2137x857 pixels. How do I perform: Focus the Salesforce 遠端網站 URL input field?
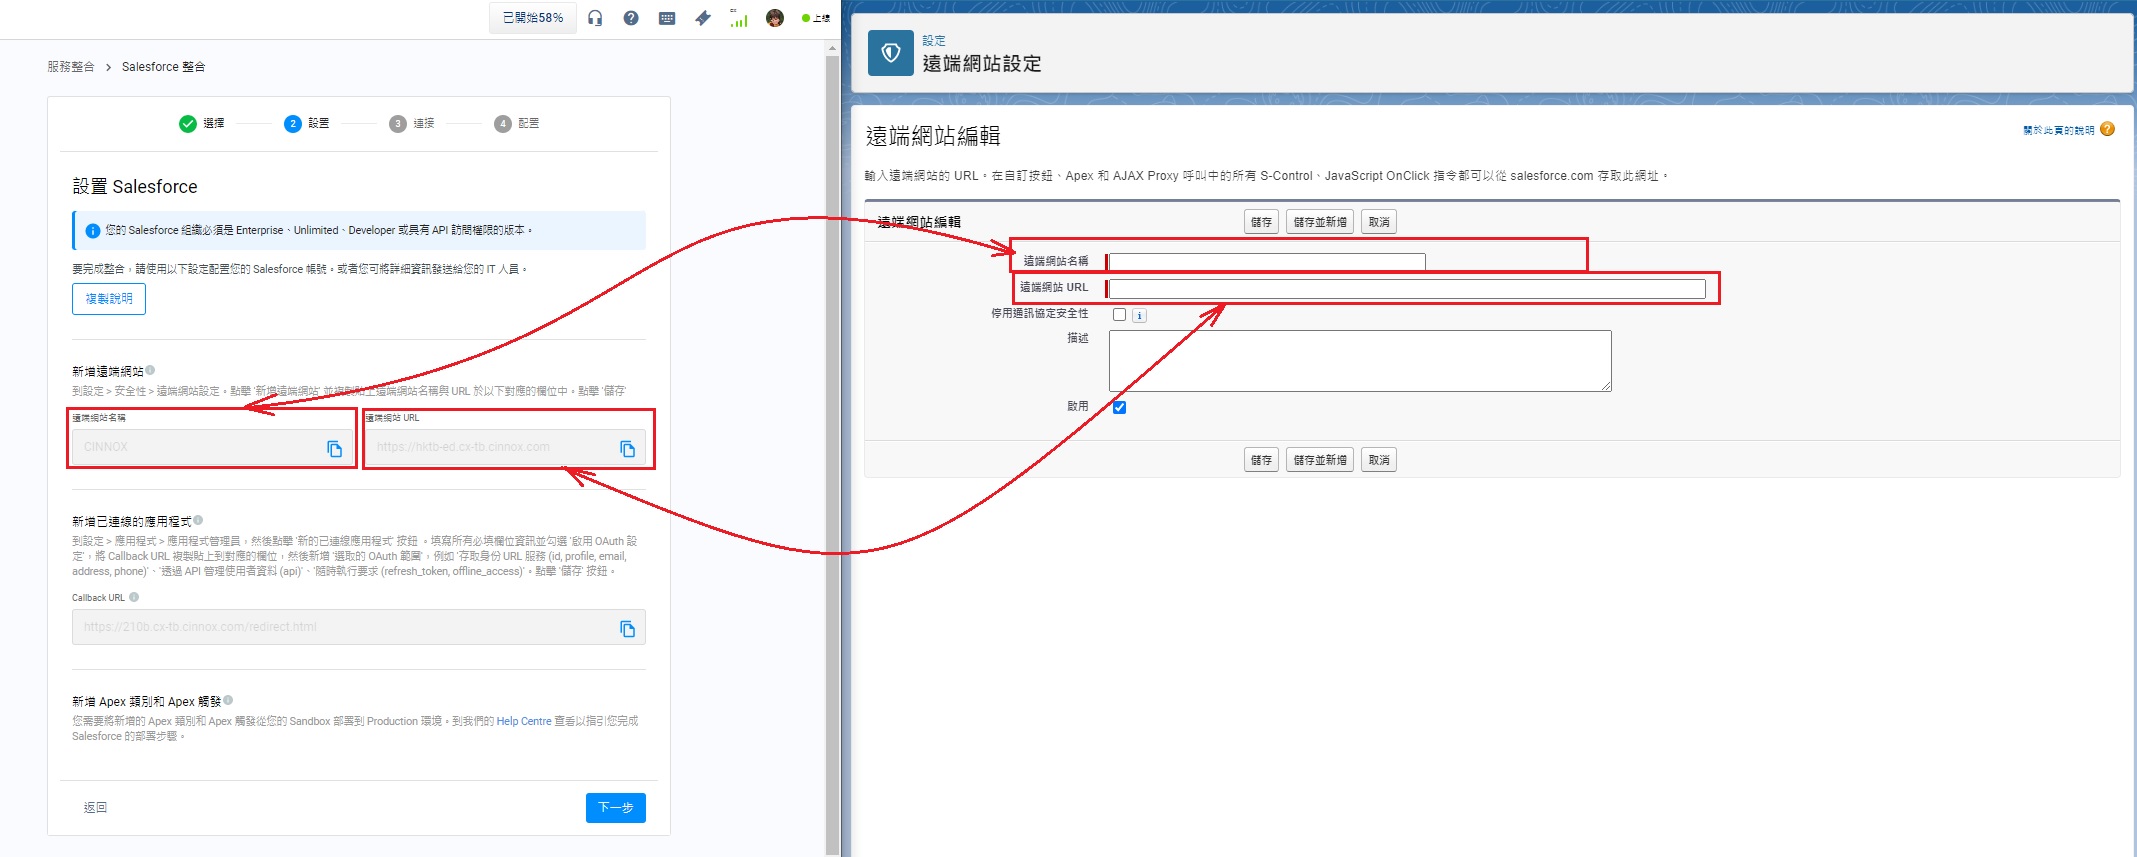(1407, 289)
